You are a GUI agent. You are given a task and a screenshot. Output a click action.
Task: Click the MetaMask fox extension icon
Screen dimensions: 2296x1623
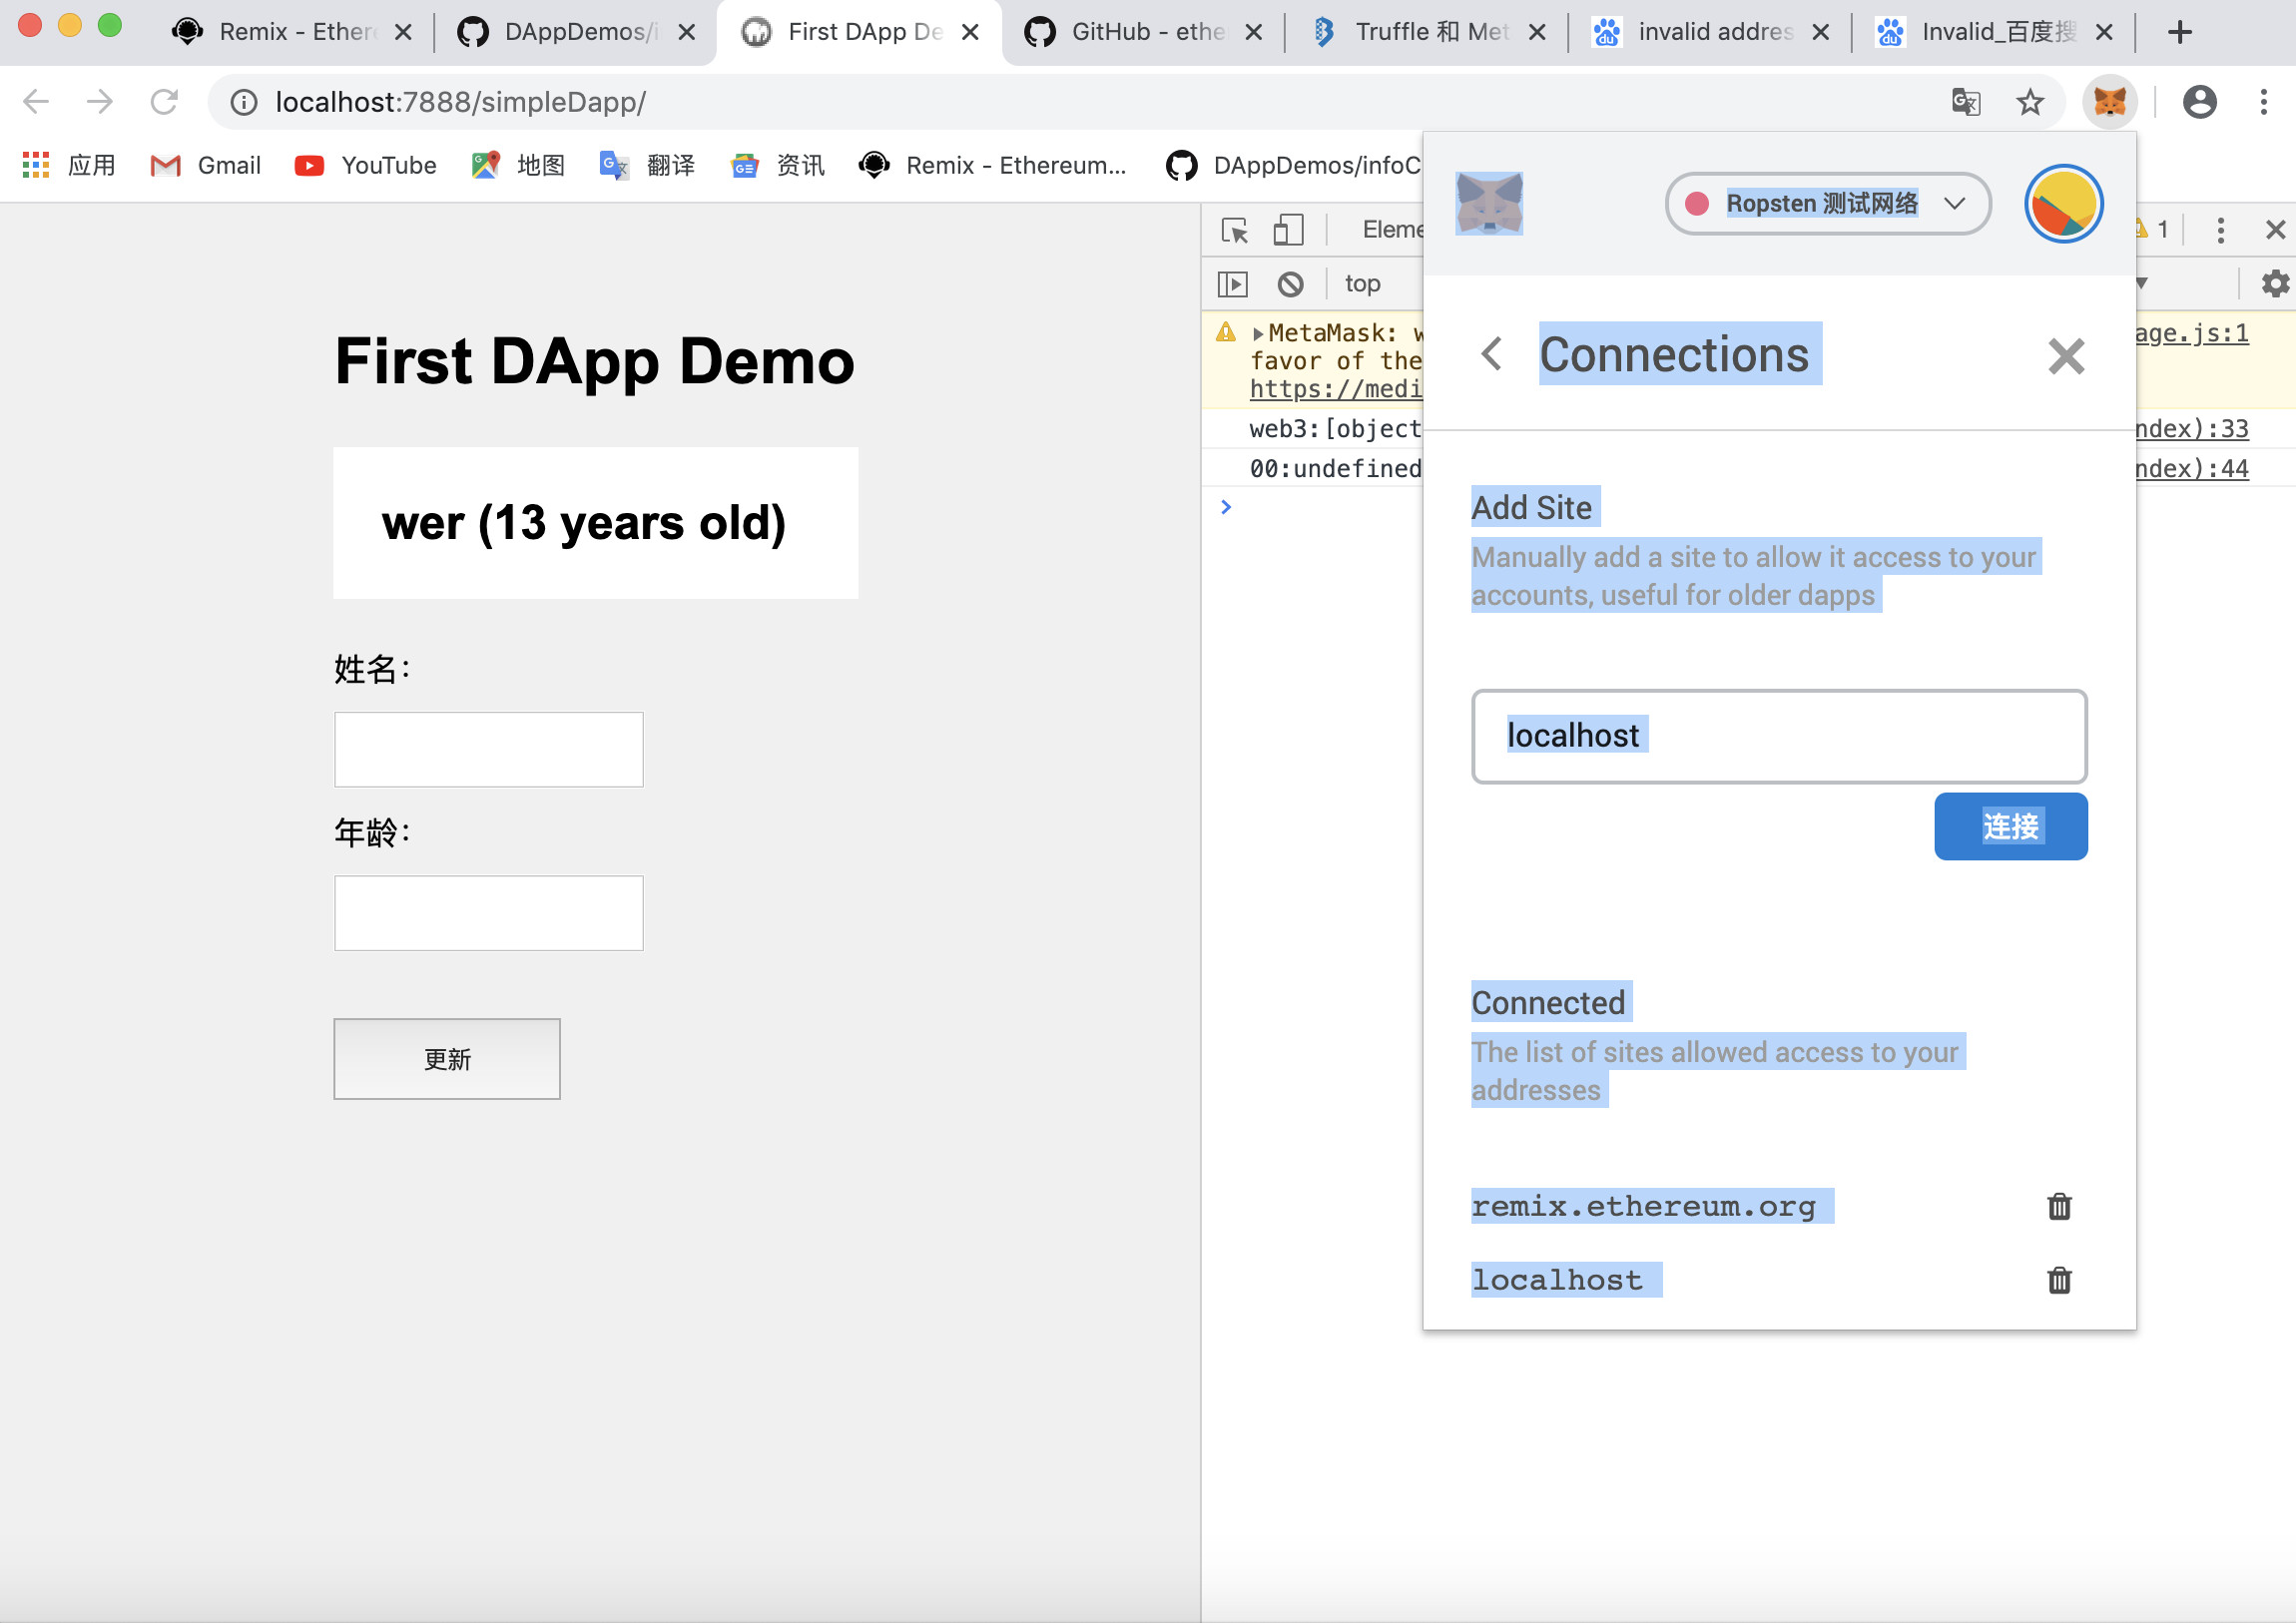click(2110, 101)
